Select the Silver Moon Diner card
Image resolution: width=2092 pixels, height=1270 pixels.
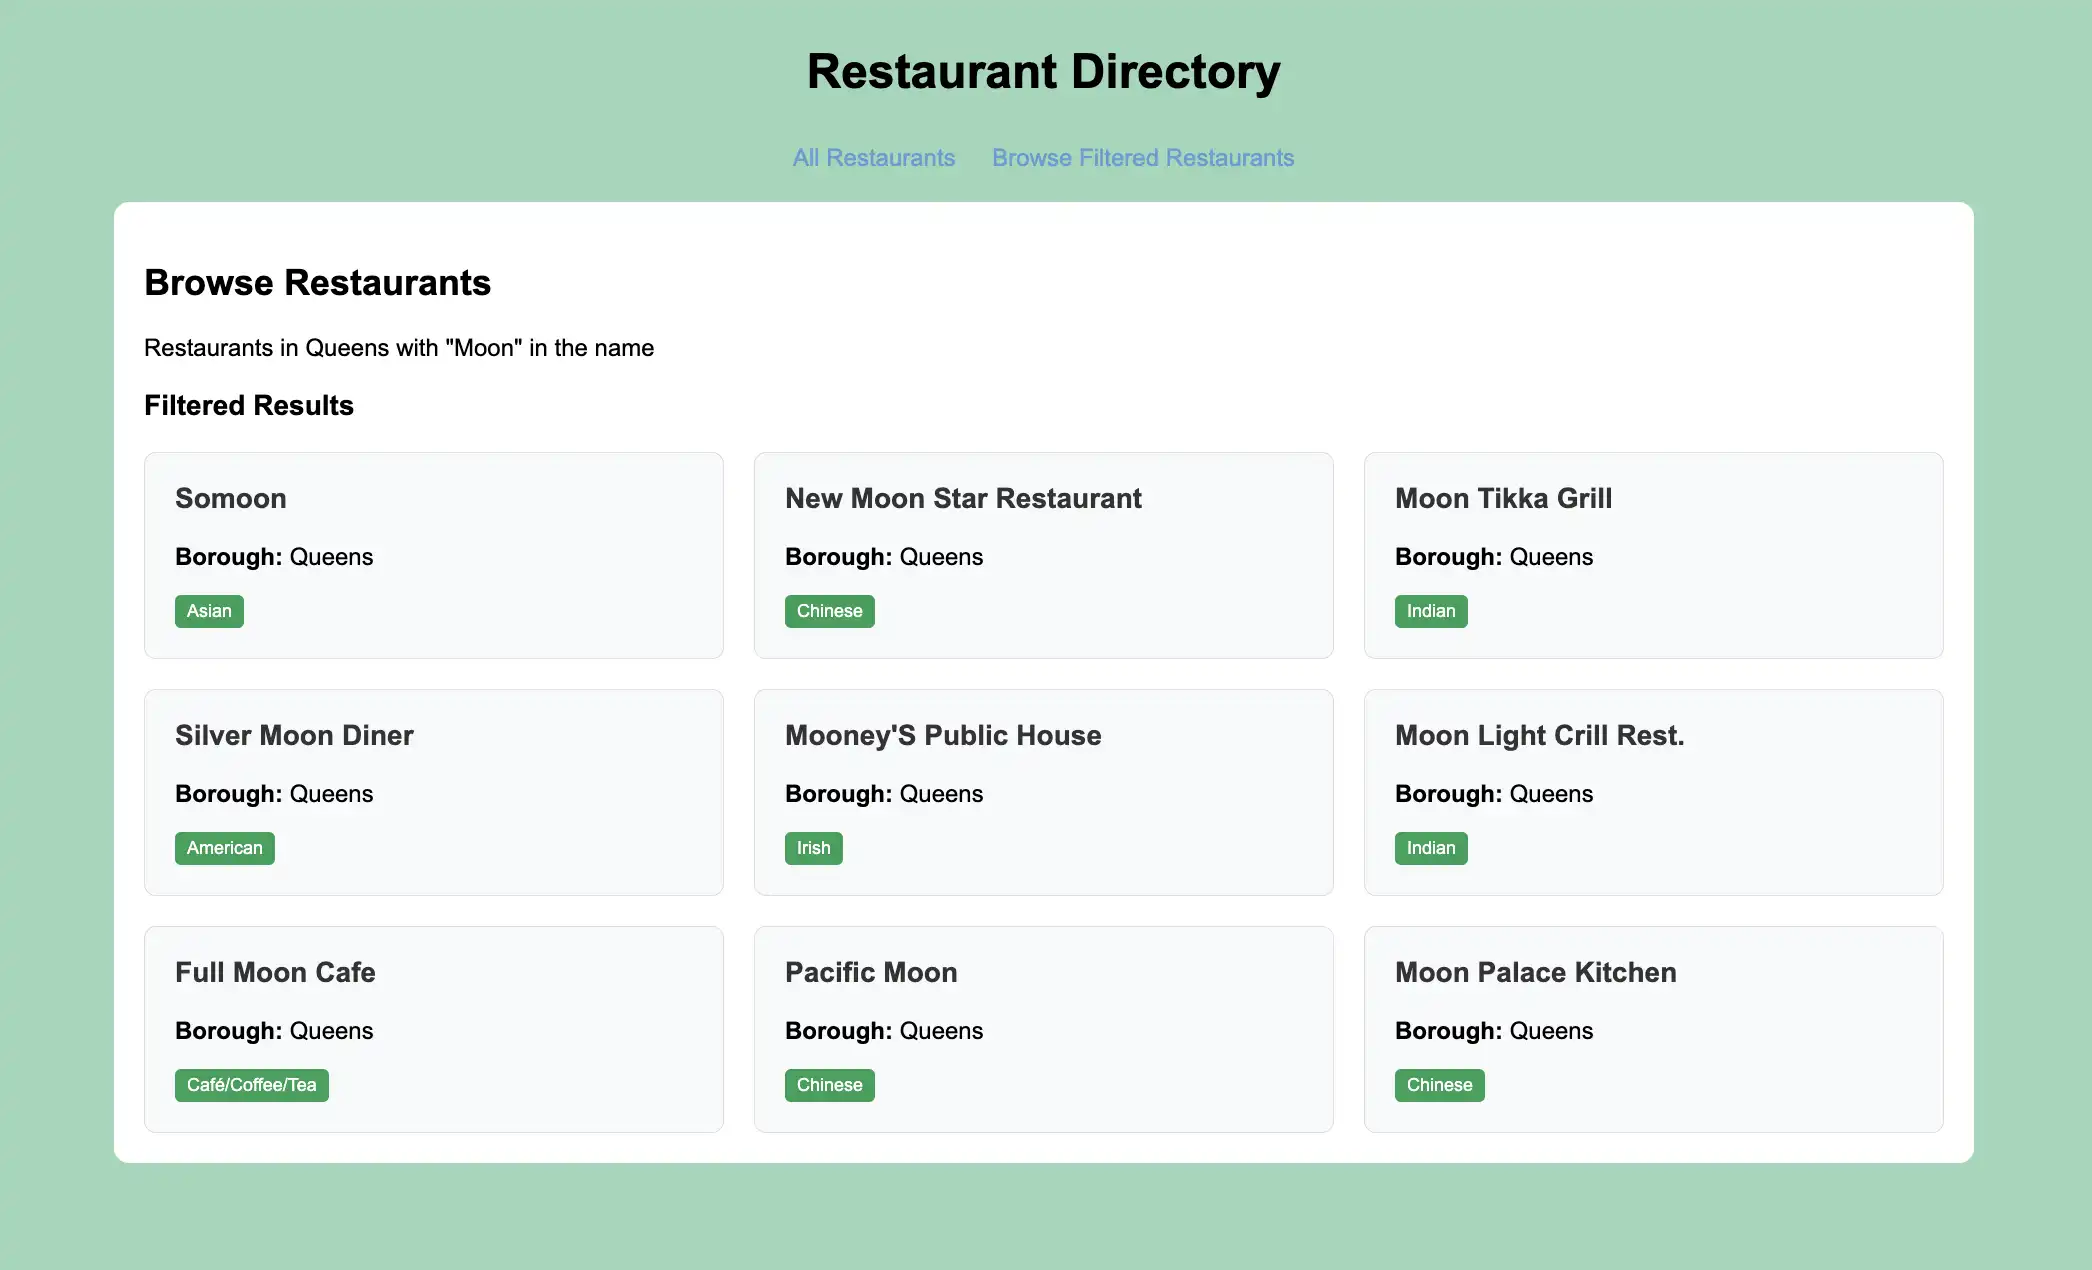(433, 793)
